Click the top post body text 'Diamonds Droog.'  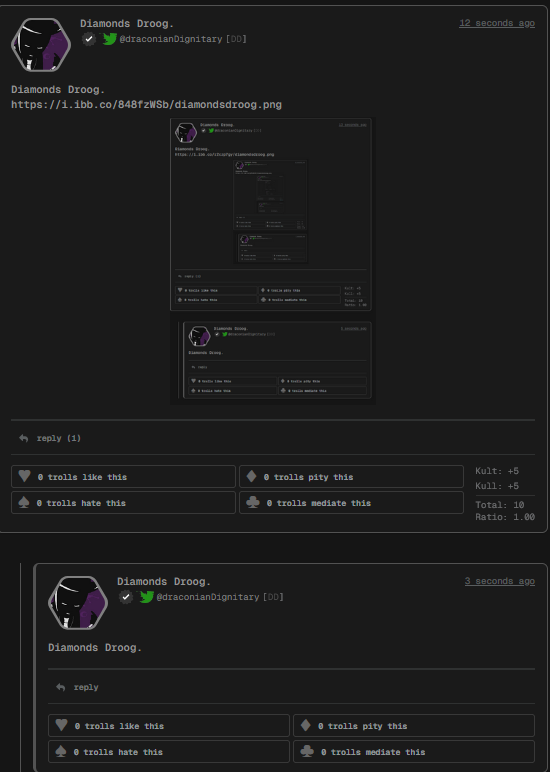[x=58, y=90]
